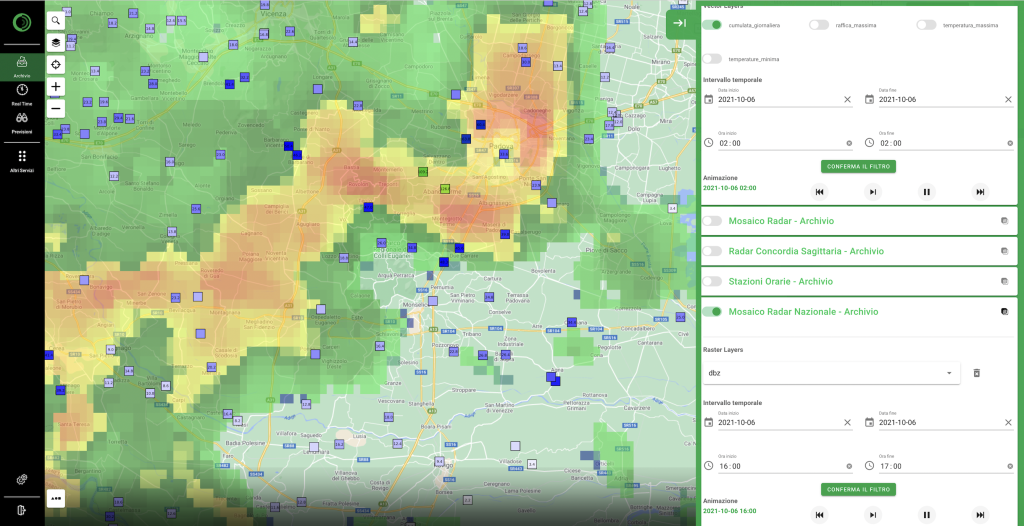The image size is (1024, 526).
Task: Pause animation in 02:00 section
Action: [926, 192]
